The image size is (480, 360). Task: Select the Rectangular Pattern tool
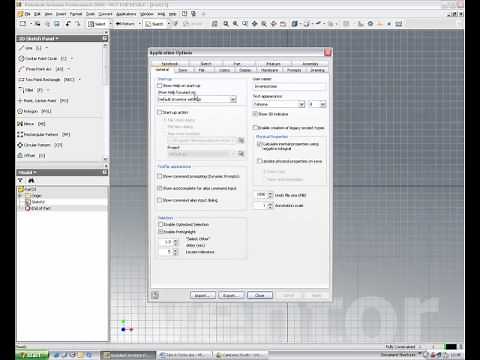(x=44, y=134)
